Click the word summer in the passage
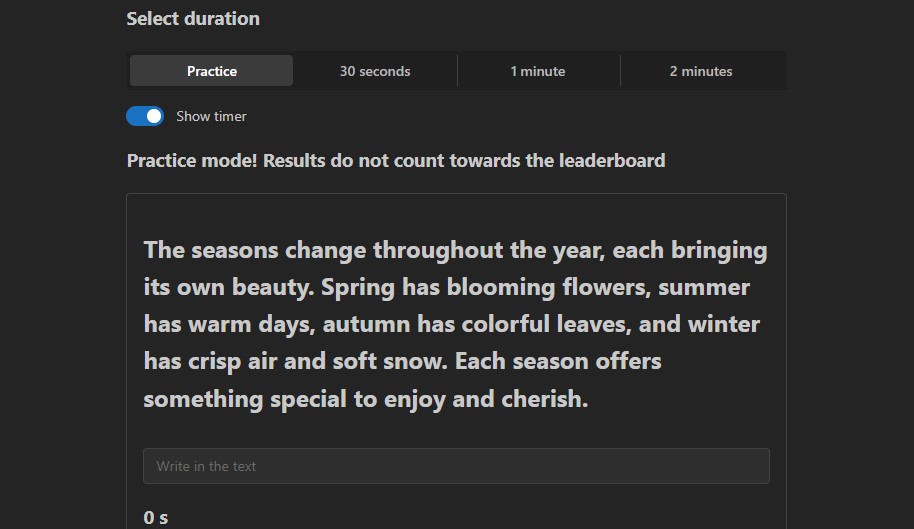The image size is (914, 529). (x=704, y=288)
